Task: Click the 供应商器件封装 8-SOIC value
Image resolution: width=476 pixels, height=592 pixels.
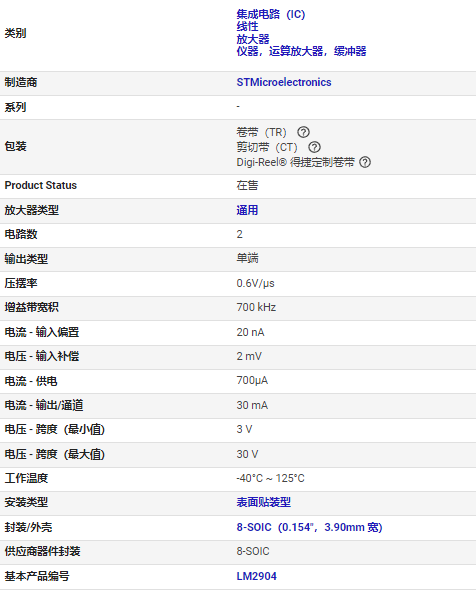Action: [x=253, y=551]
